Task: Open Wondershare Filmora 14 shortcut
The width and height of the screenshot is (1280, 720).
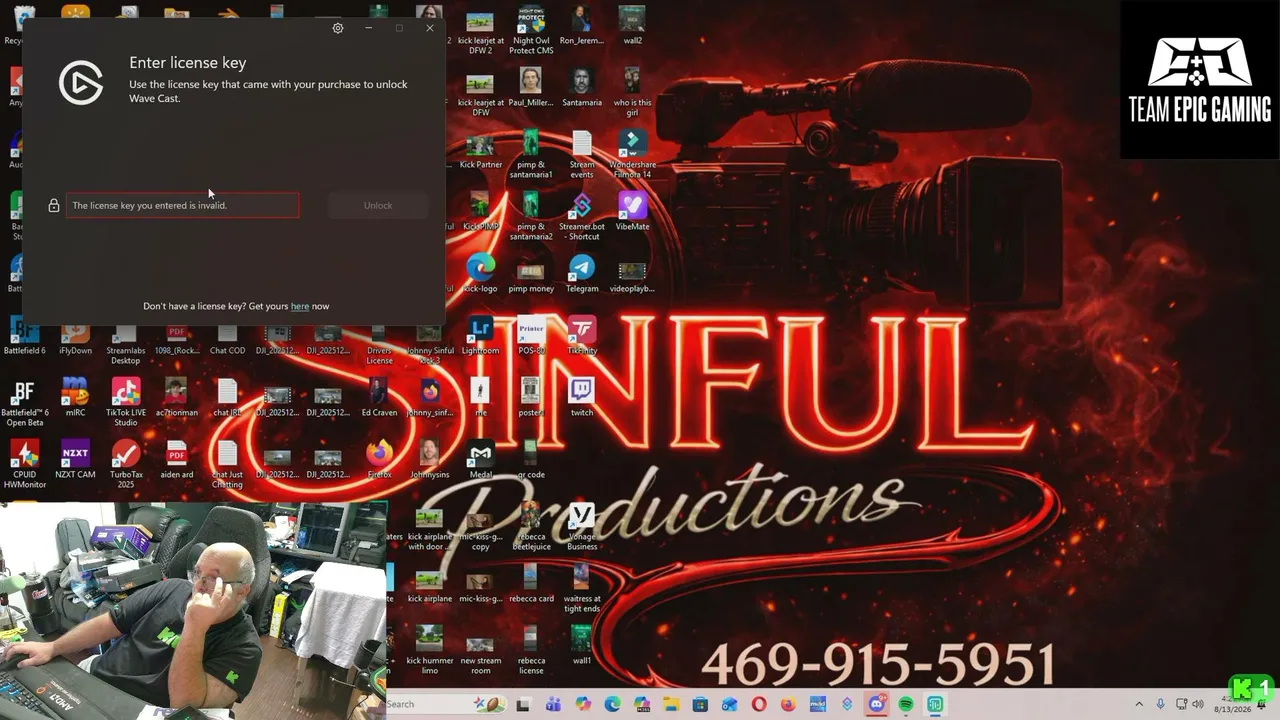Action: [632, 154]
